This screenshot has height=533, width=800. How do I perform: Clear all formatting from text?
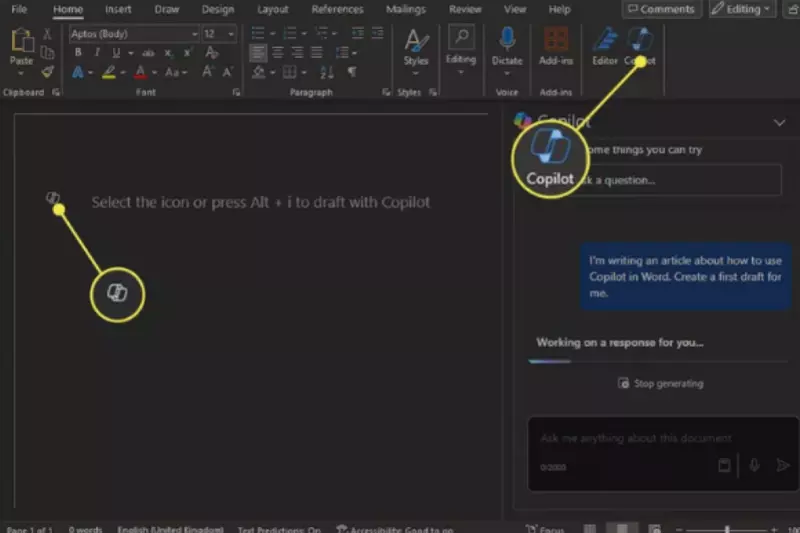tap(211, 53)
